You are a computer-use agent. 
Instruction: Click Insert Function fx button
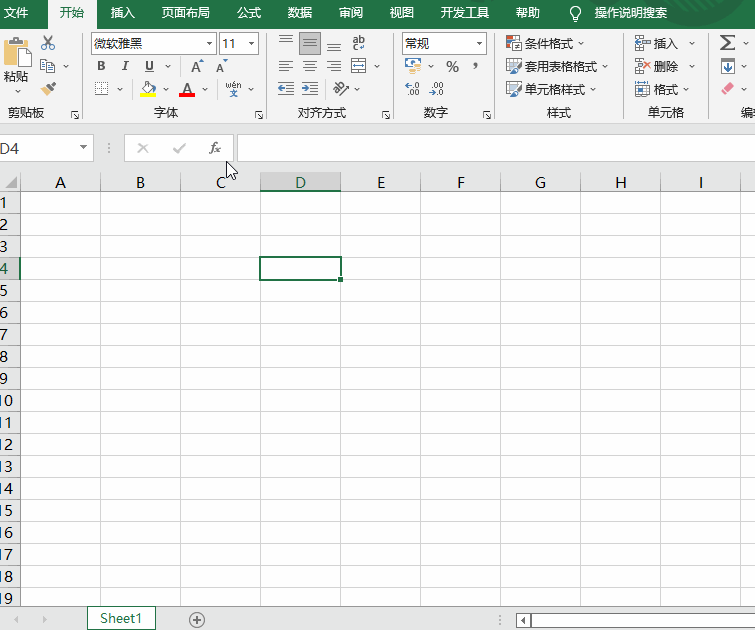215,148
